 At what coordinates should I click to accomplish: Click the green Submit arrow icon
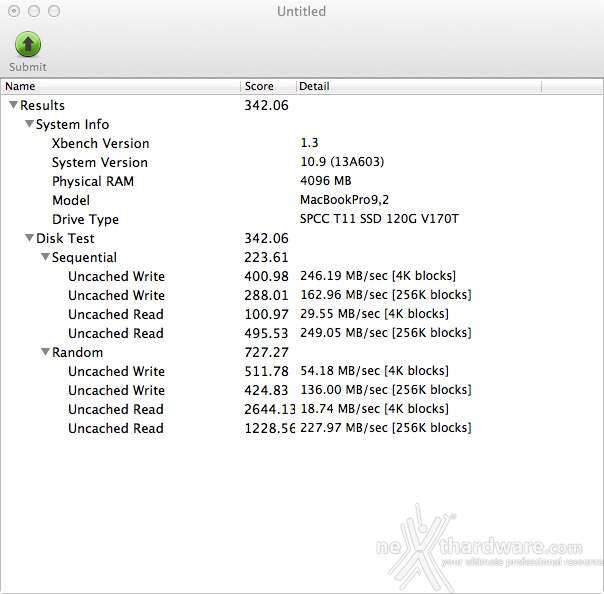[28, 44]
